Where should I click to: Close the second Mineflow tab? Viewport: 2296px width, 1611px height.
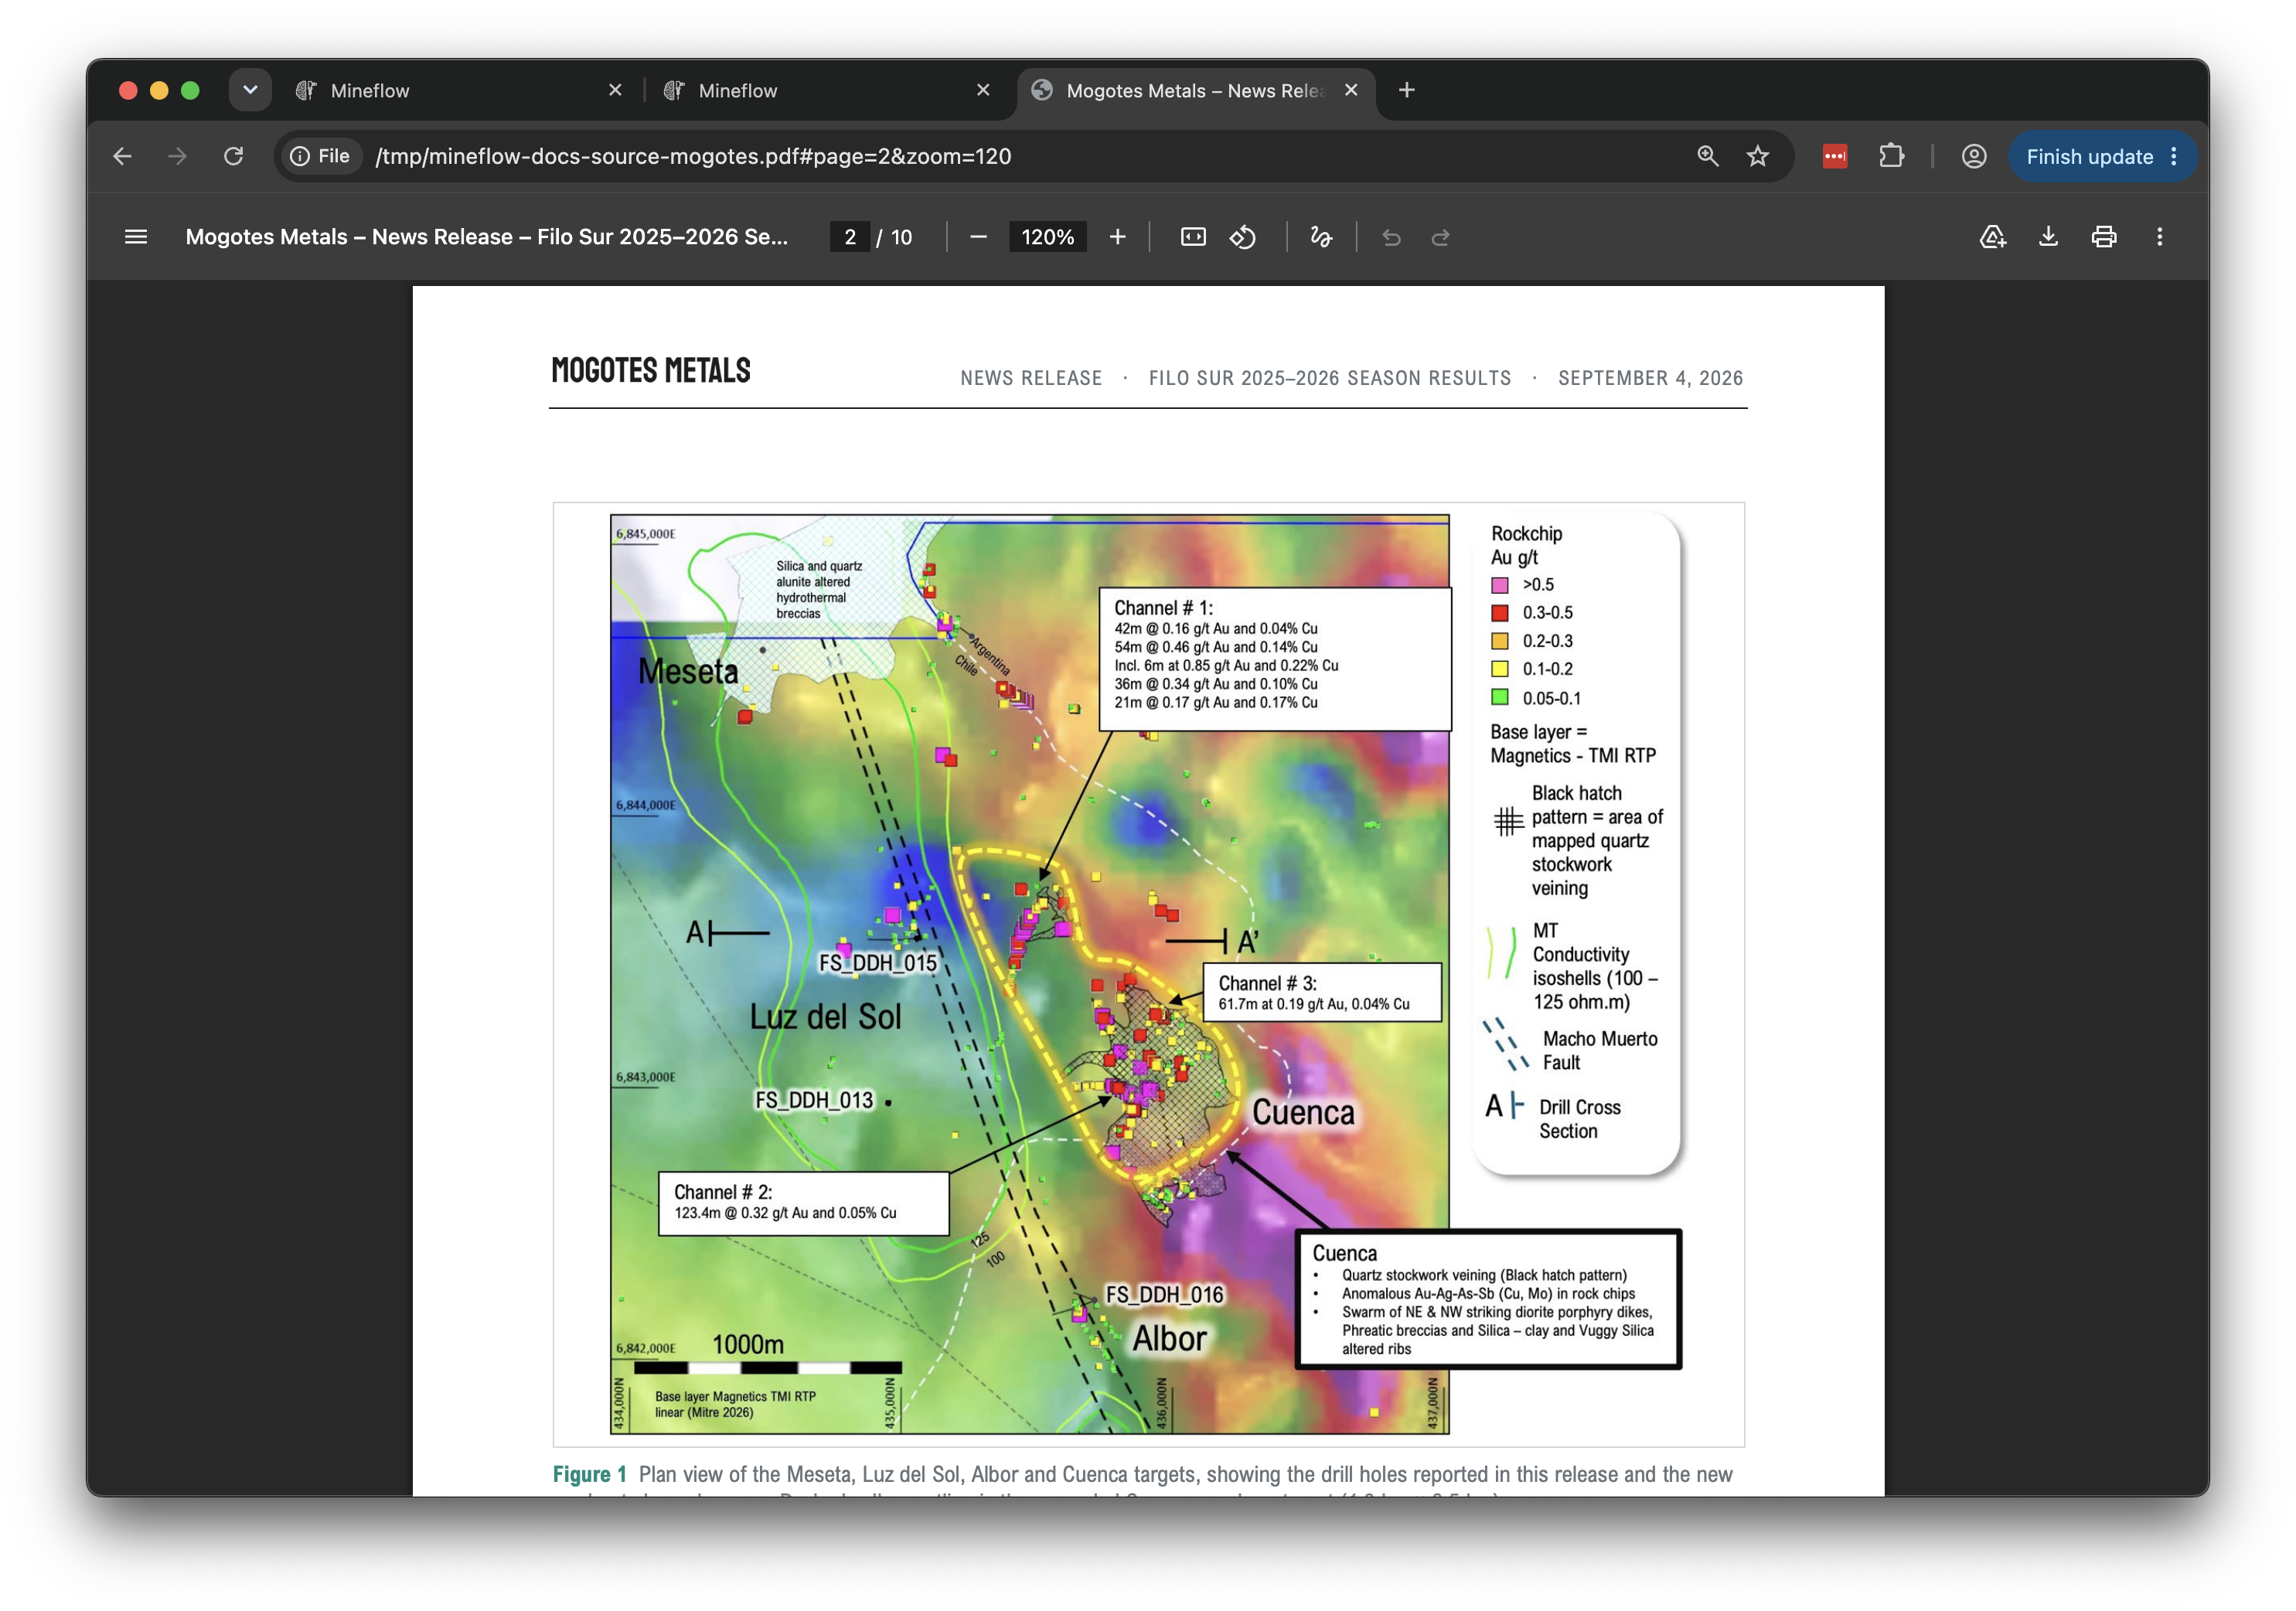pyautogui.click(x=983, y=90)
